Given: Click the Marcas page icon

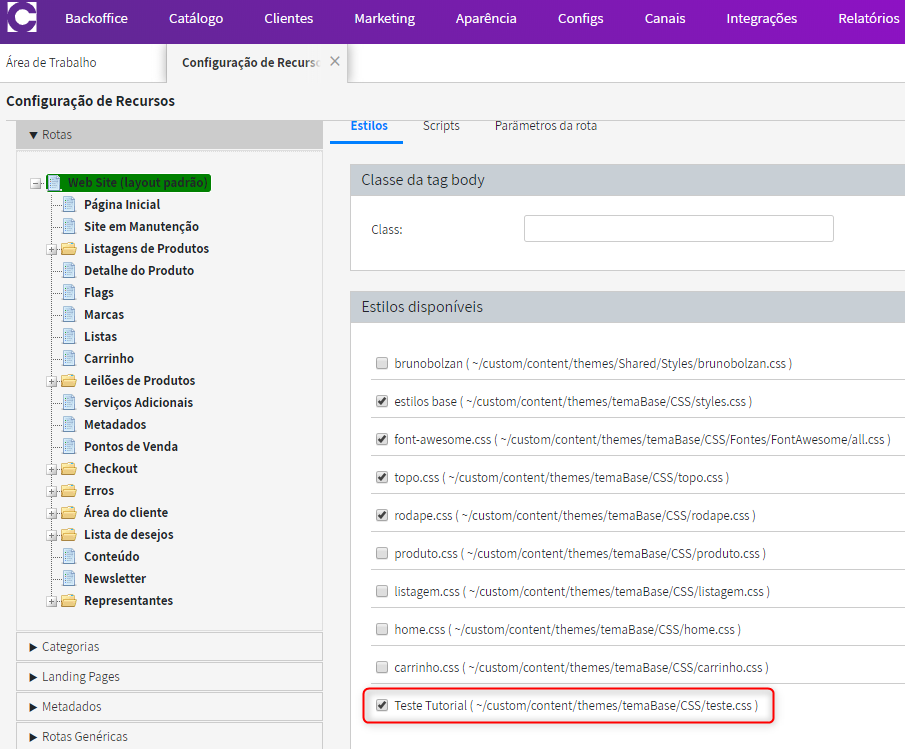Looking at the screenshot, I should click(69, 314).
